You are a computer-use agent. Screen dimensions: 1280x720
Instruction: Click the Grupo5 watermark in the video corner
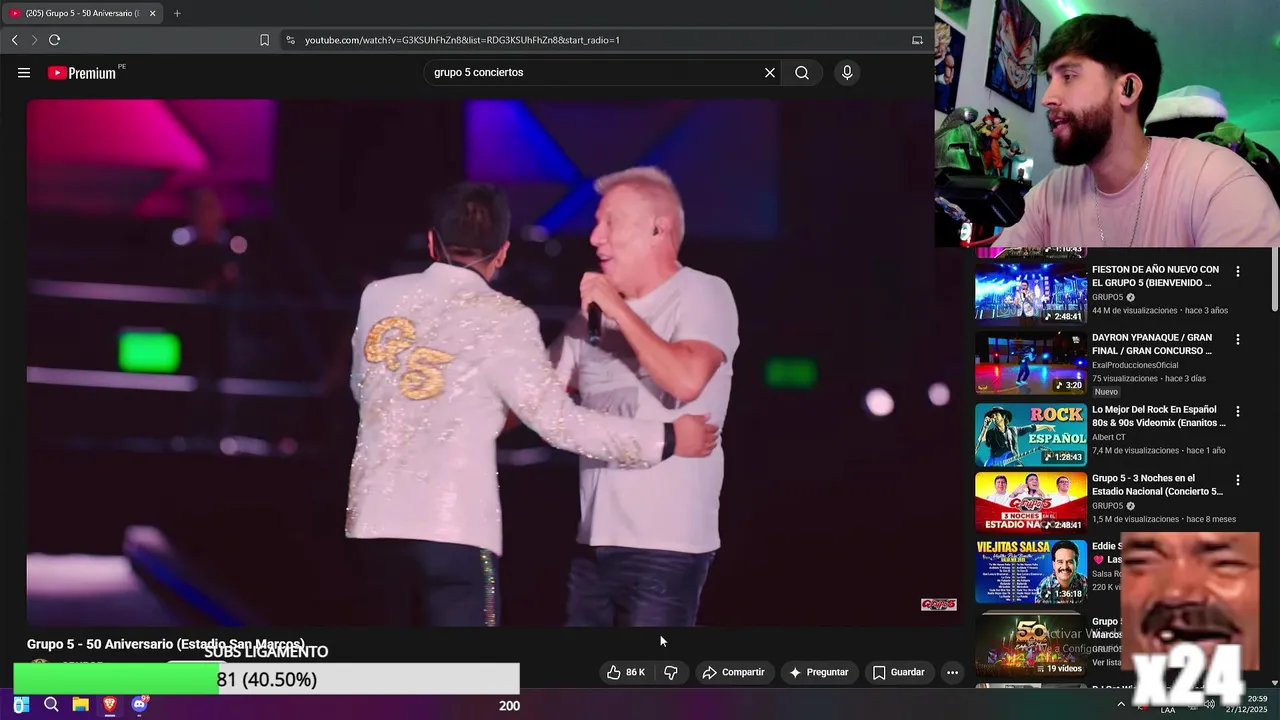[938, 604]
